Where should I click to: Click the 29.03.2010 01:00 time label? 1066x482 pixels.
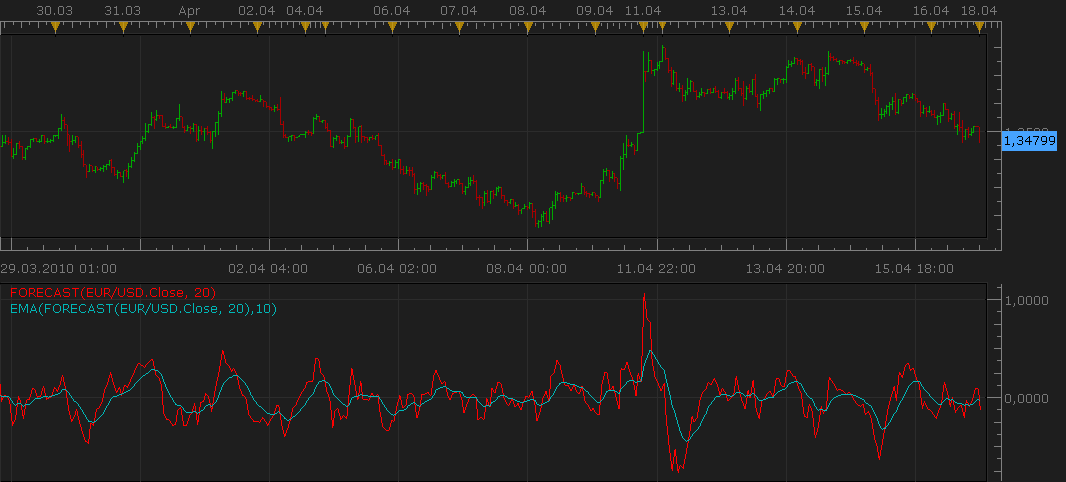[x=59, y=269]
